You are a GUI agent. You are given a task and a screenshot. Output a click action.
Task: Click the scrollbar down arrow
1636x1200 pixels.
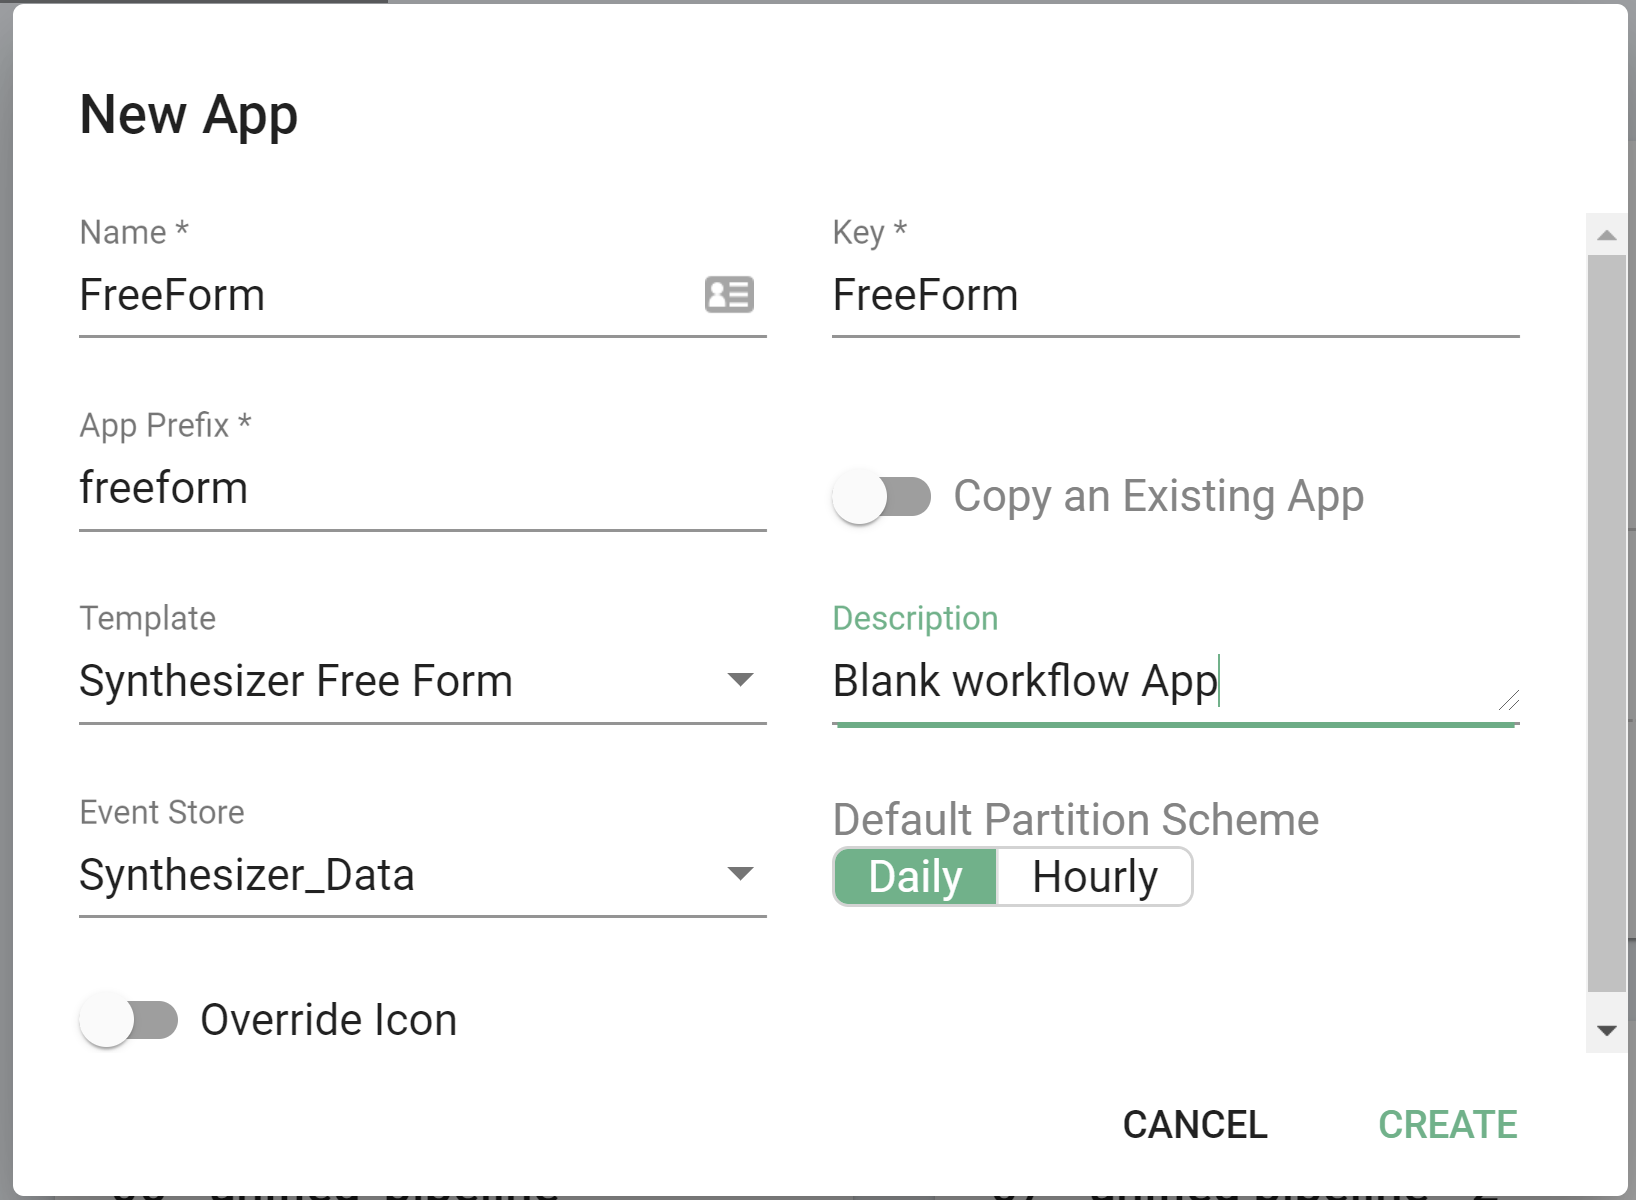pyautogui.click(x=1607, y=1031)
